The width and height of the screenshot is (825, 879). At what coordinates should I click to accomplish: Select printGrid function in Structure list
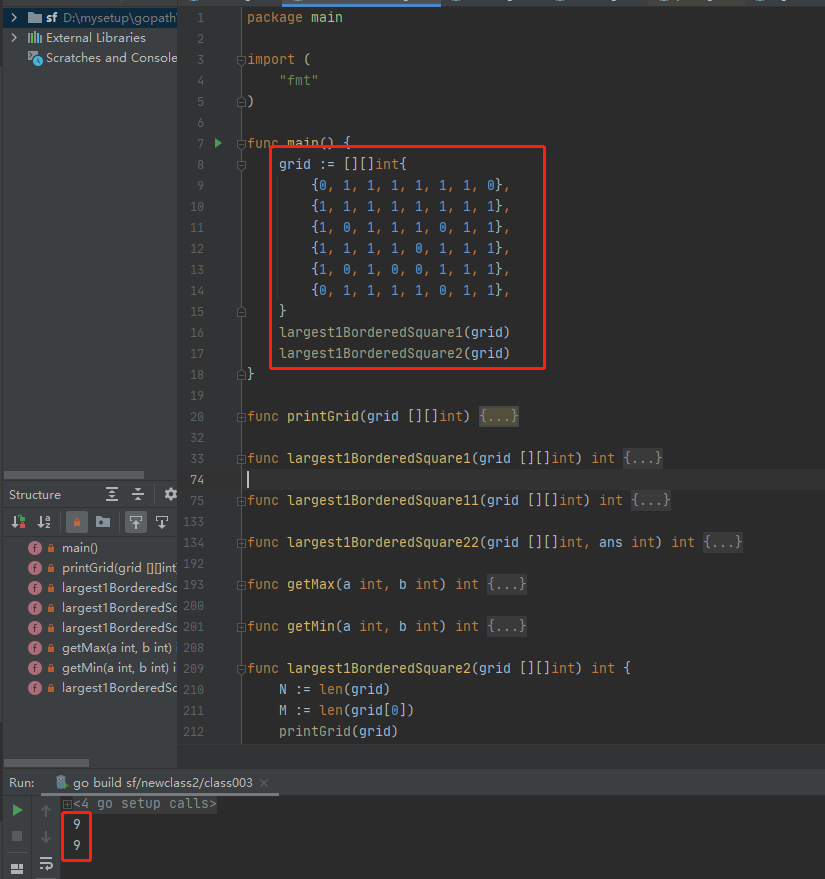[119, 568]
